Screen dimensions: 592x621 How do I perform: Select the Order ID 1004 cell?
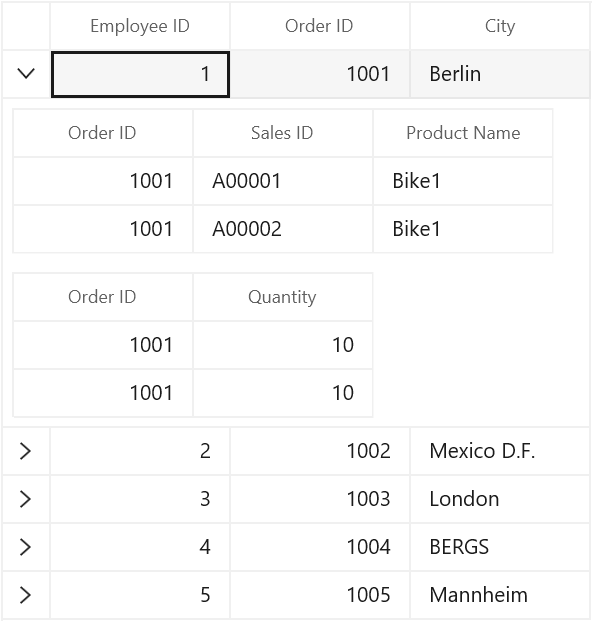[x=320, y=547]
